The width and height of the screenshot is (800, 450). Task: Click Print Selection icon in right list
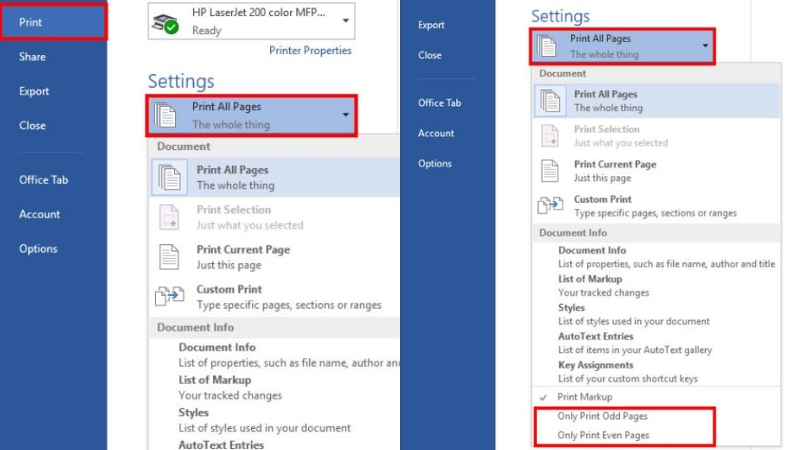pos(551,136)
